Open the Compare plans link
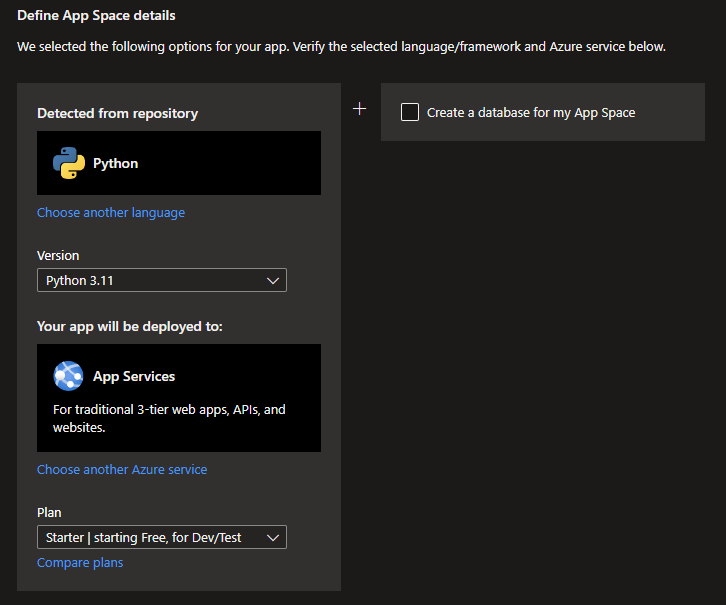726x605 pixels. [x=80, y=562]
